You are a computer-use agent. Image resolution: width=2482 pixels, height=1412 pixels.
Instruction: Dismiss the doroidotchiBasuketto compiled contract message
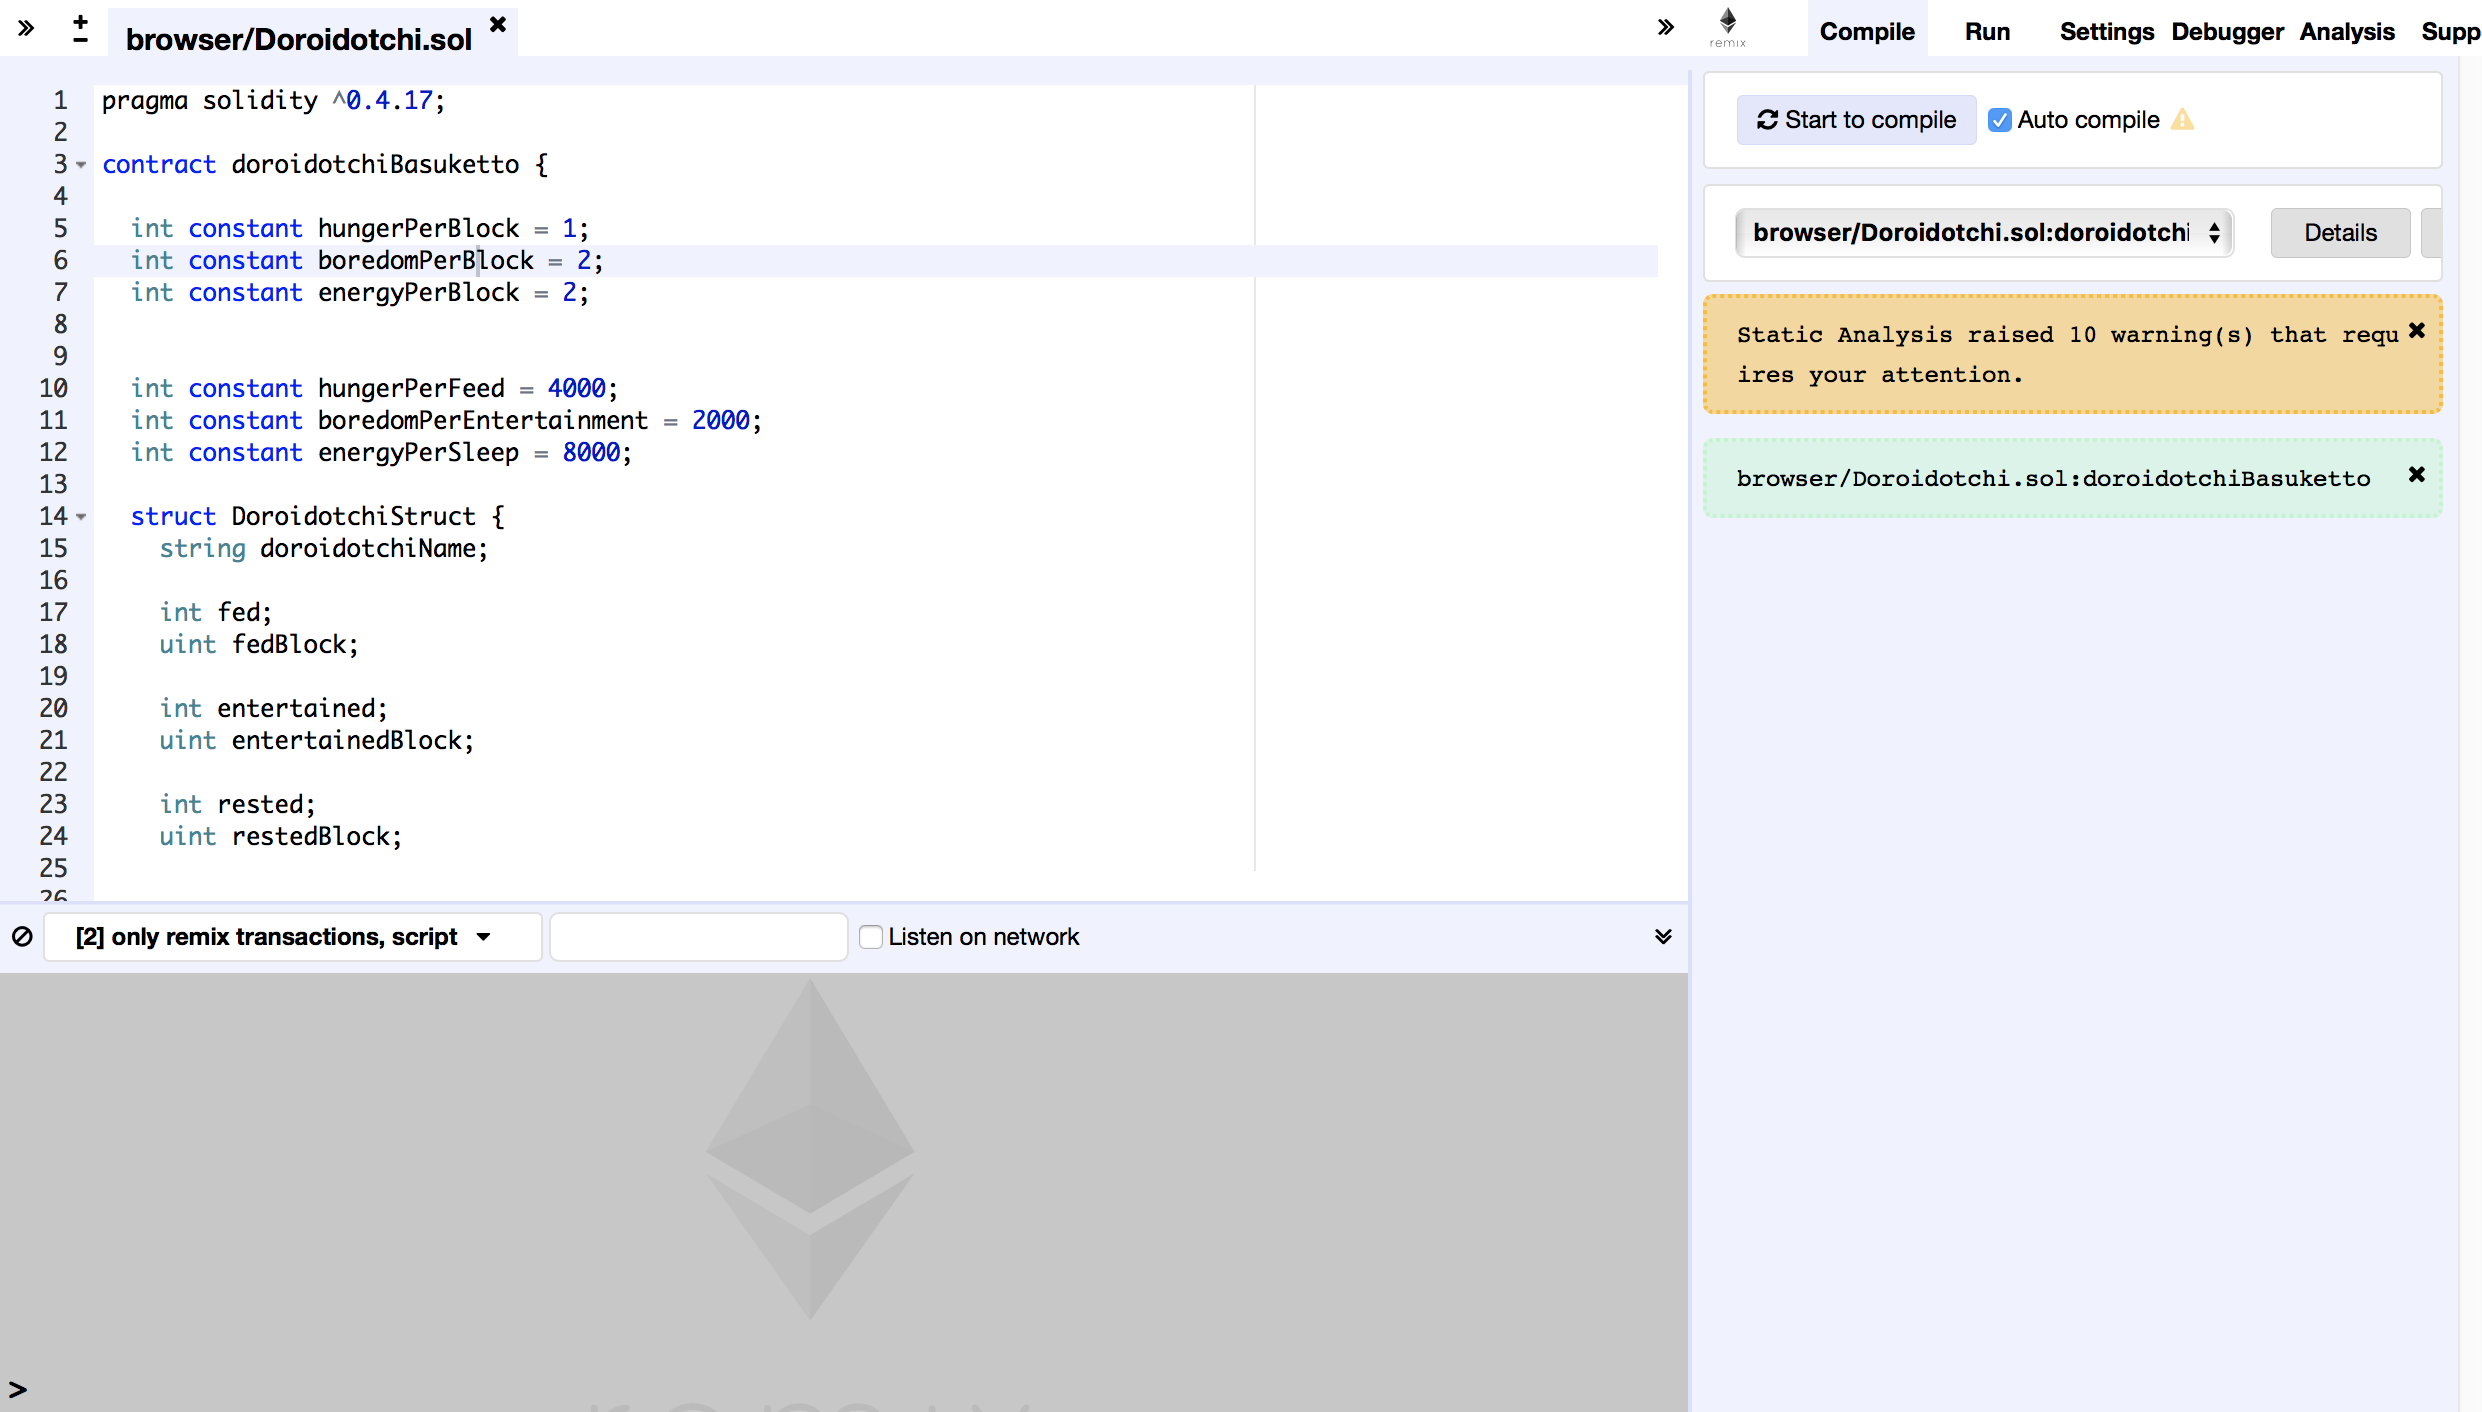pos(2417,475)
